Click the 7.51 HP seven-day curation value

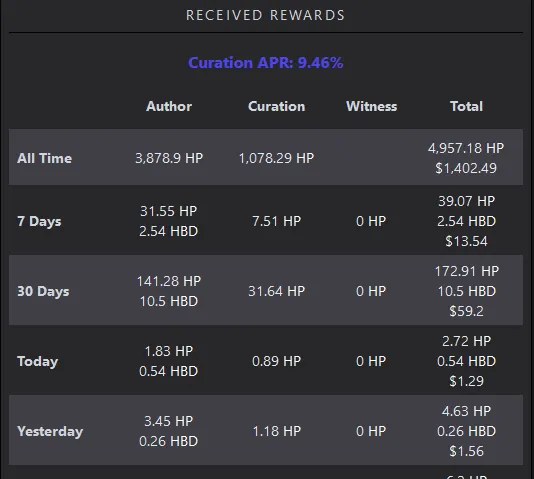coord(277,221)
